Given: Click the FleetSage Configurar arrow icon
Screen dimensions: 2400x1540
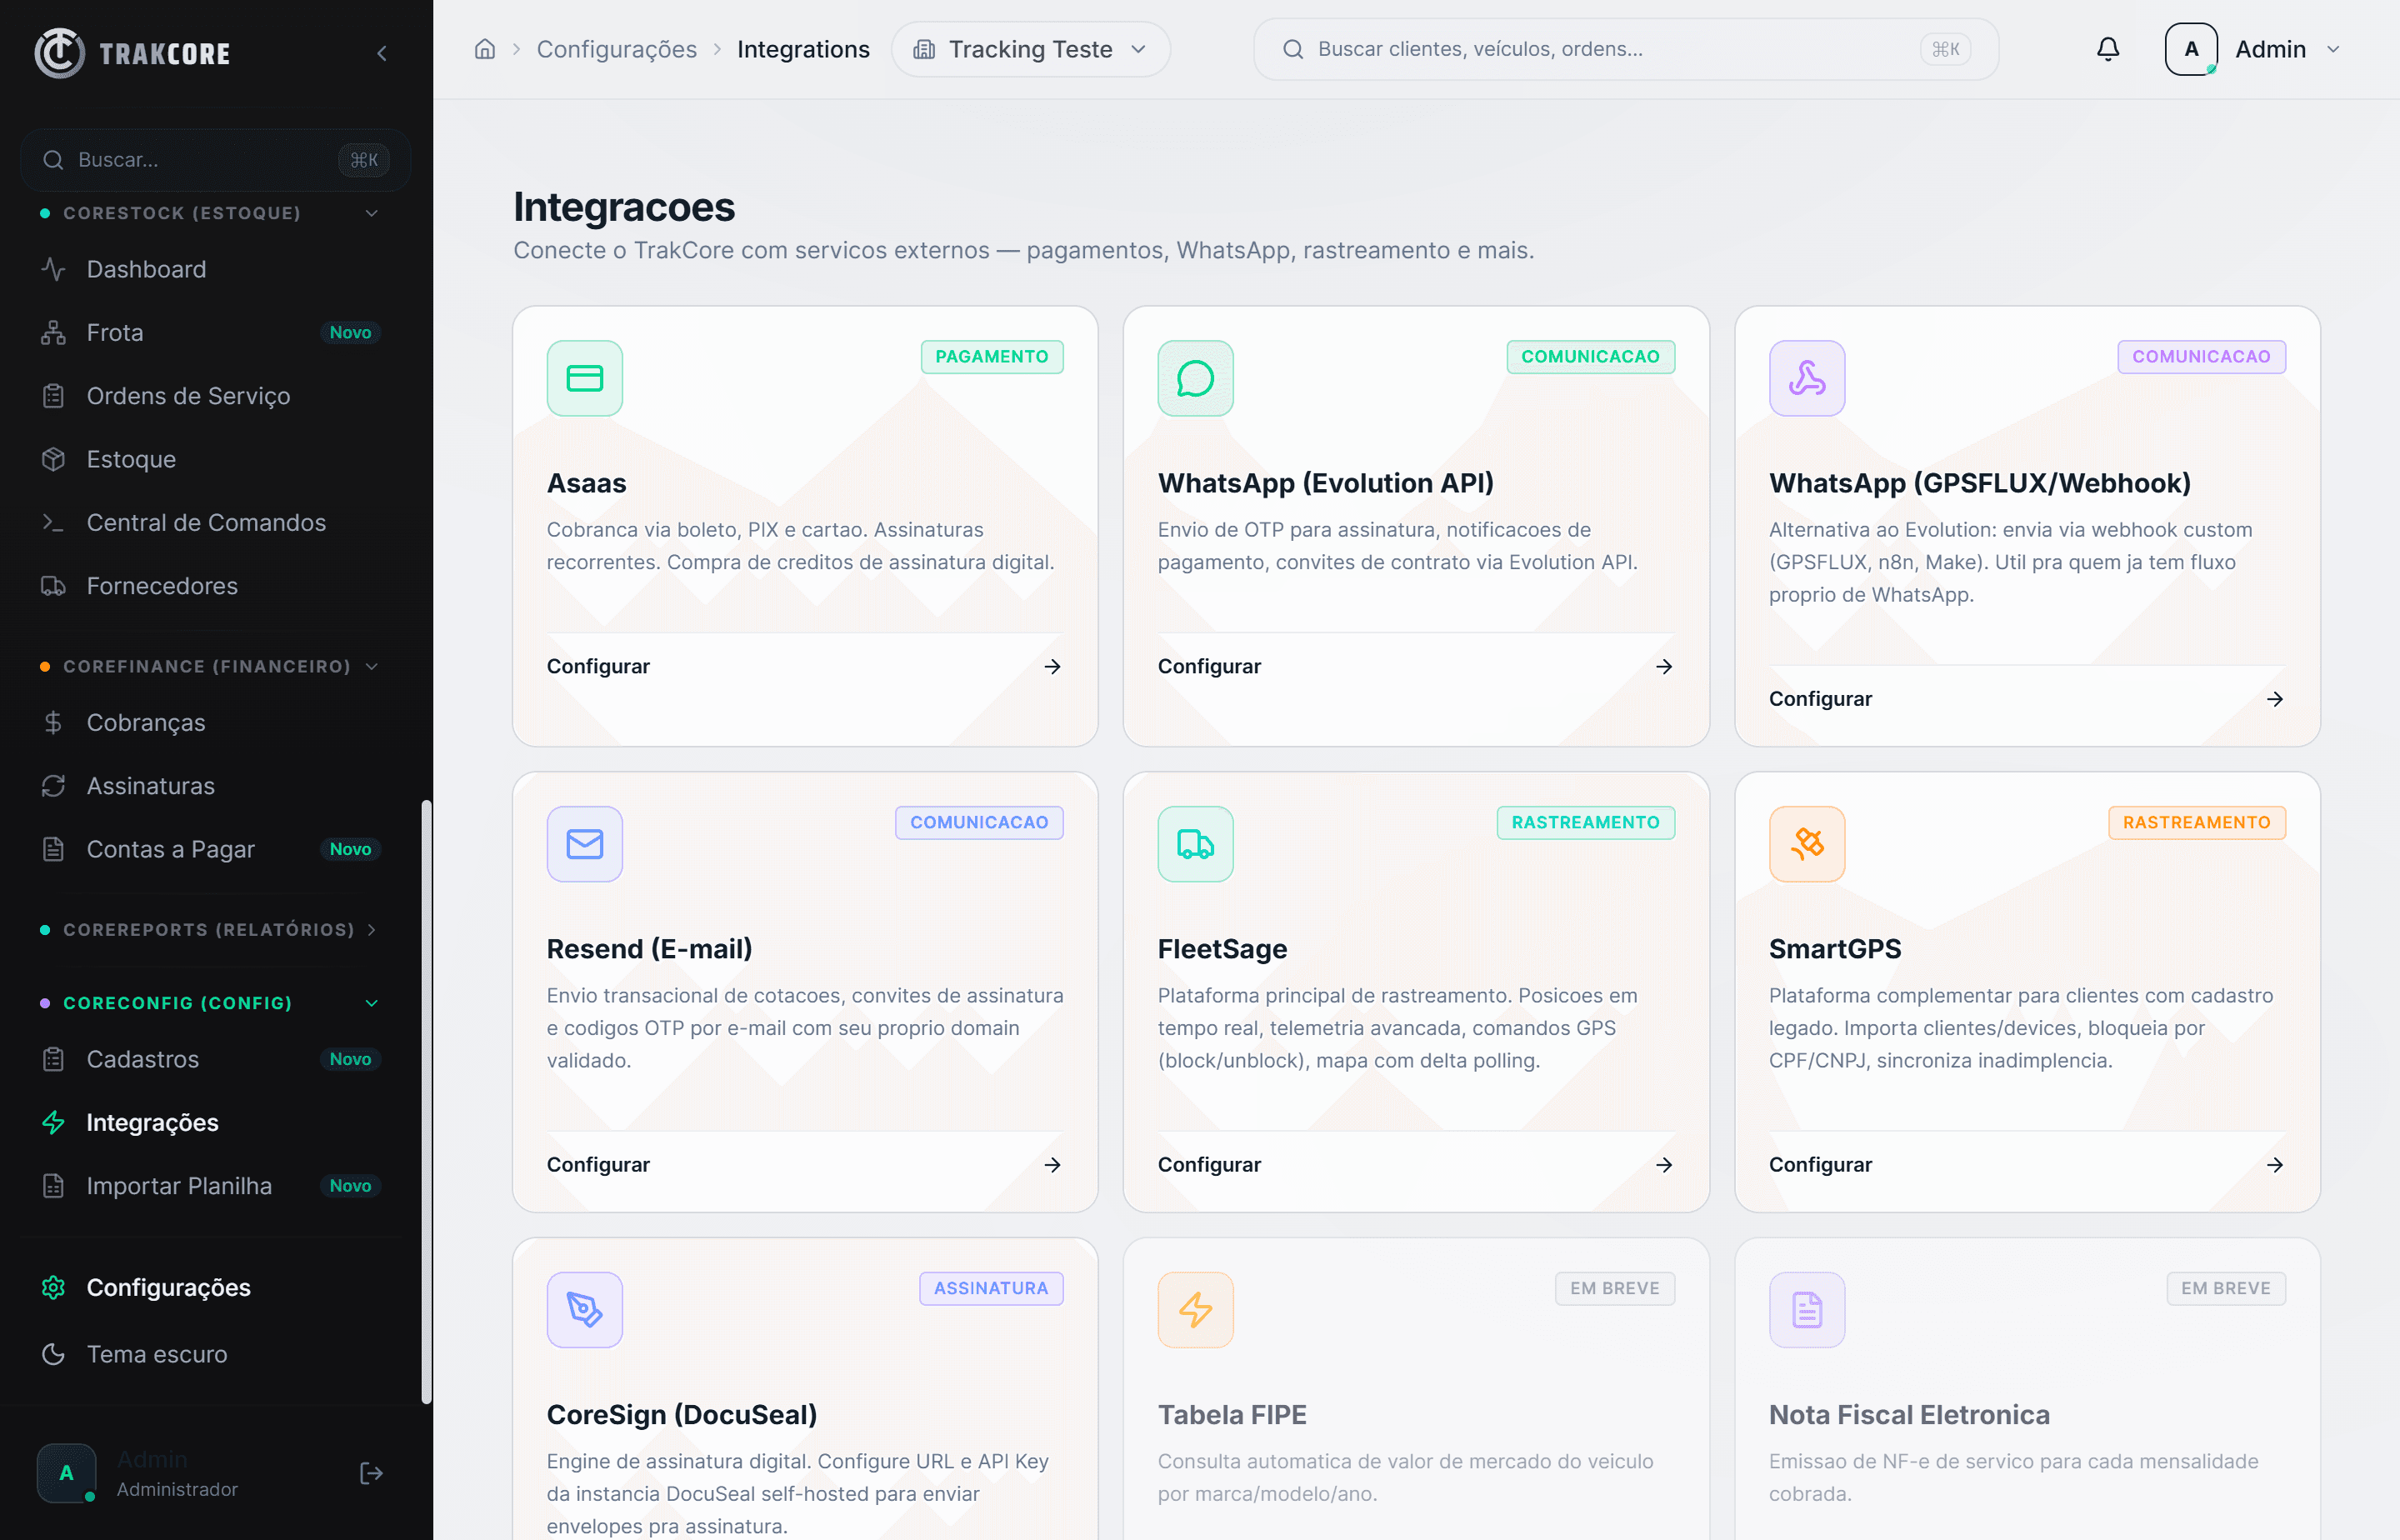Looking at the screenshot, I should pyautogui.click(x=1663, y=1165).
